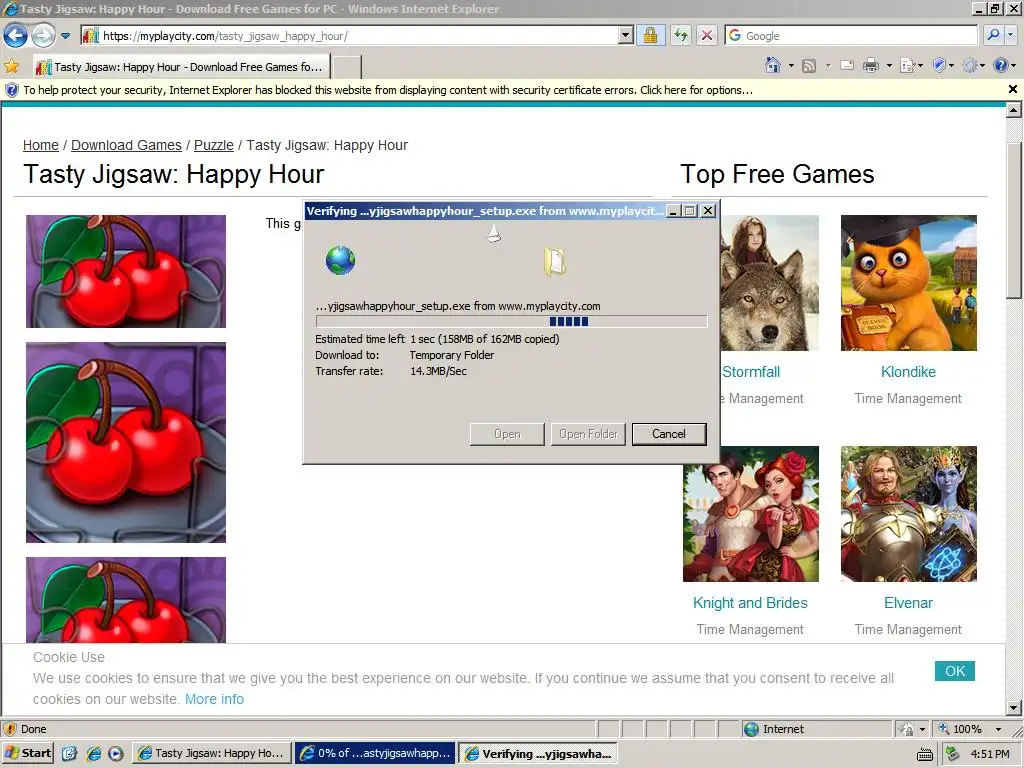Go back with the Back arrow button
1024x768 pixels.
pos(16,35)
